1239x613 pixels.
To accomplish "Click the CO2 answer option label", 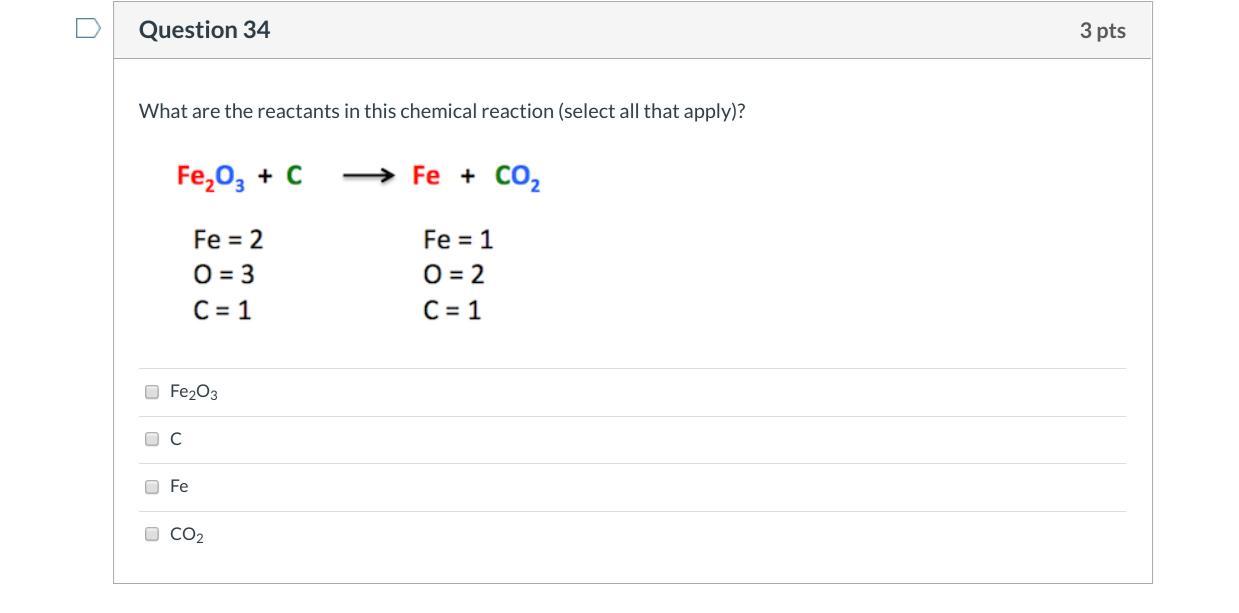I will 187,535.
